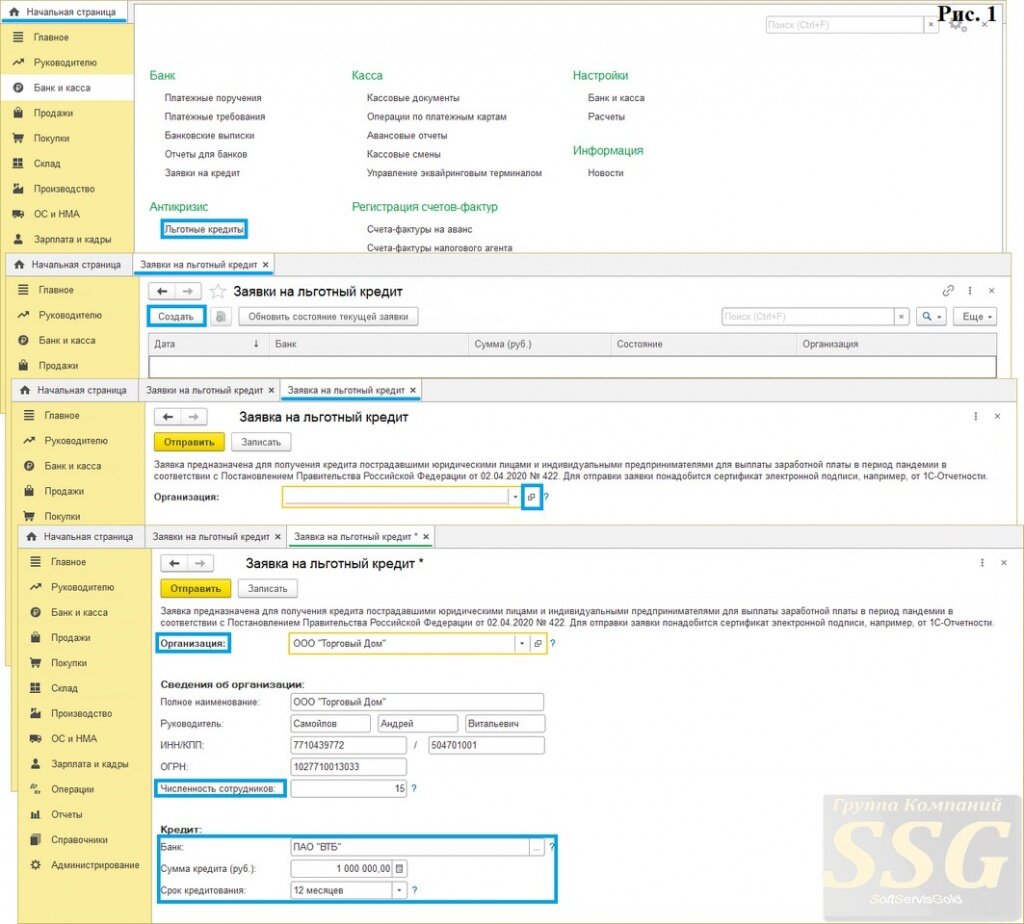
Task: Expand the empty Организация field dropdown
Action: tap(515, 497)
